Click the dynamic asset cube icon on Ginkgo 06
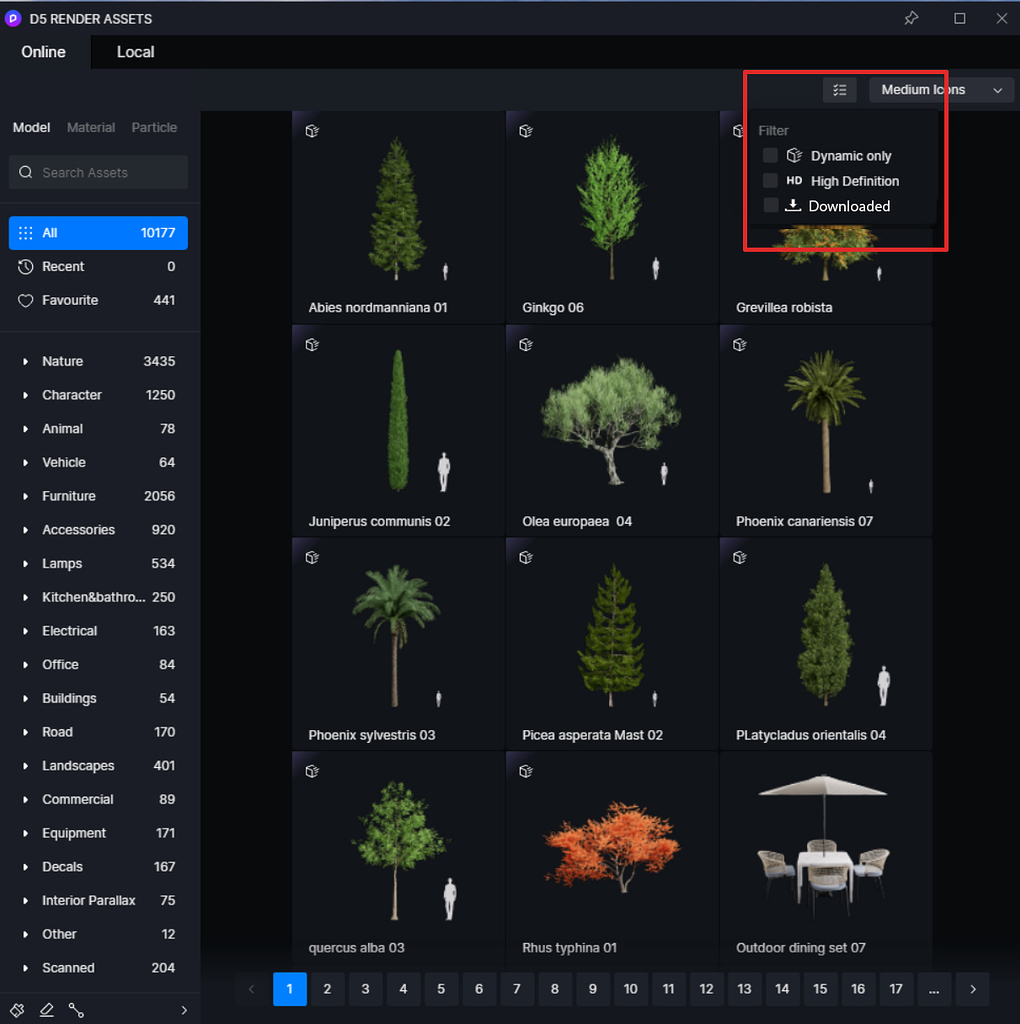This screenshot has height=1024, width=1020. tap(525, 131)
